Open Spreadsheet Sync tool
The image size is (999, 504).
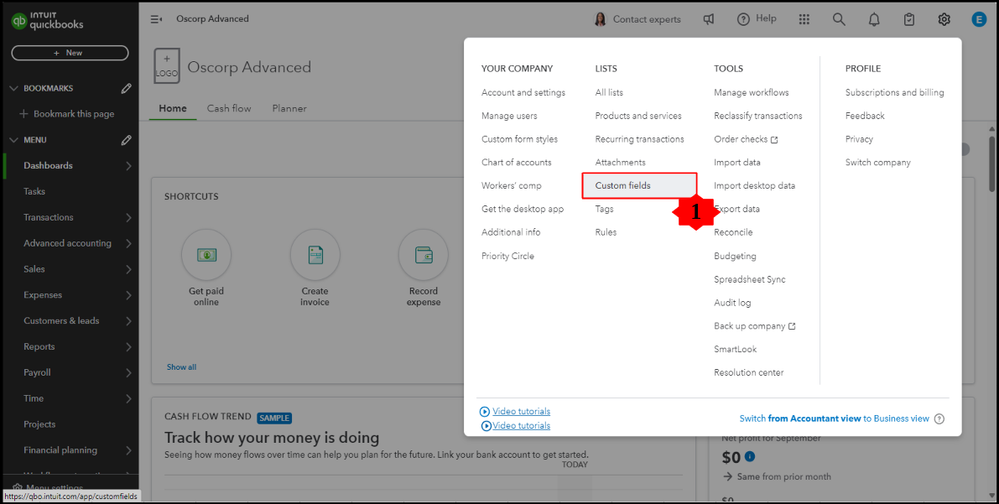pyautogui.click(x=749, y=280)
